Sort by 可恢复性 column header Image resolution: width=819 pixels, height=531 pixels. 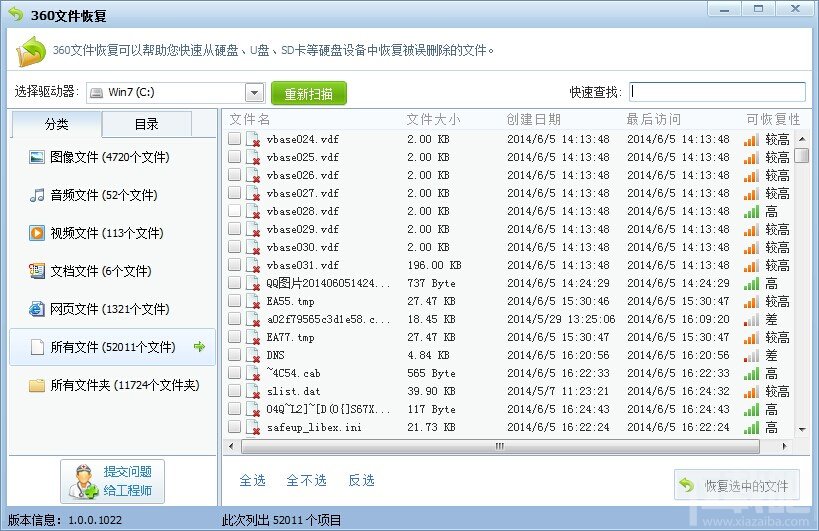773,120
